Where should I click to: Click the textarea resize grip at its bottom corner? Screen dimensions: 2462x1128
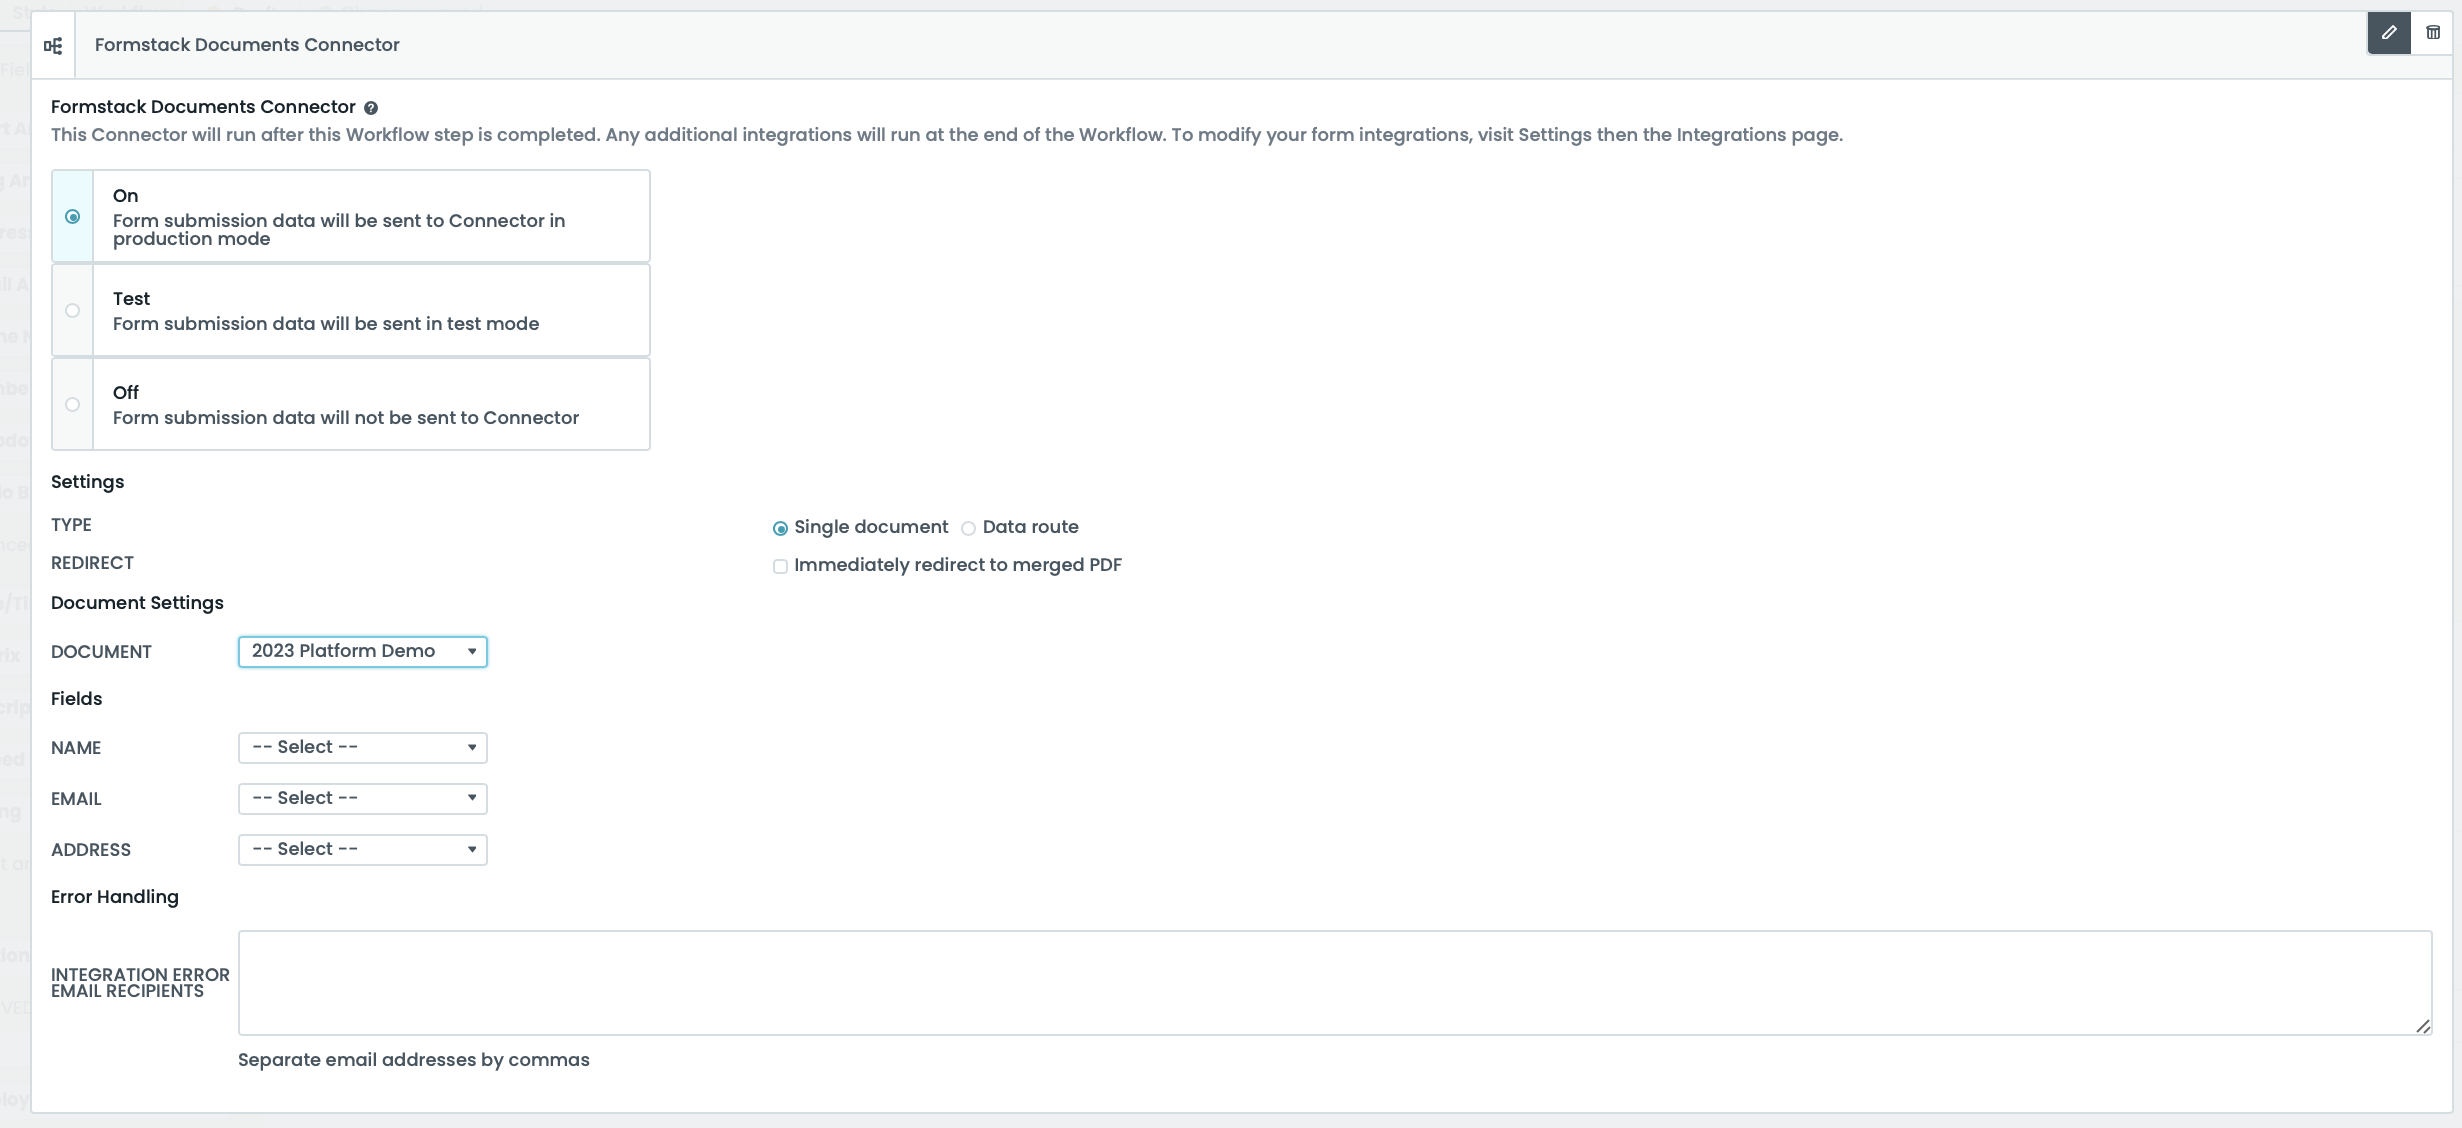pyautogui.click(x=2423, y=1027)
